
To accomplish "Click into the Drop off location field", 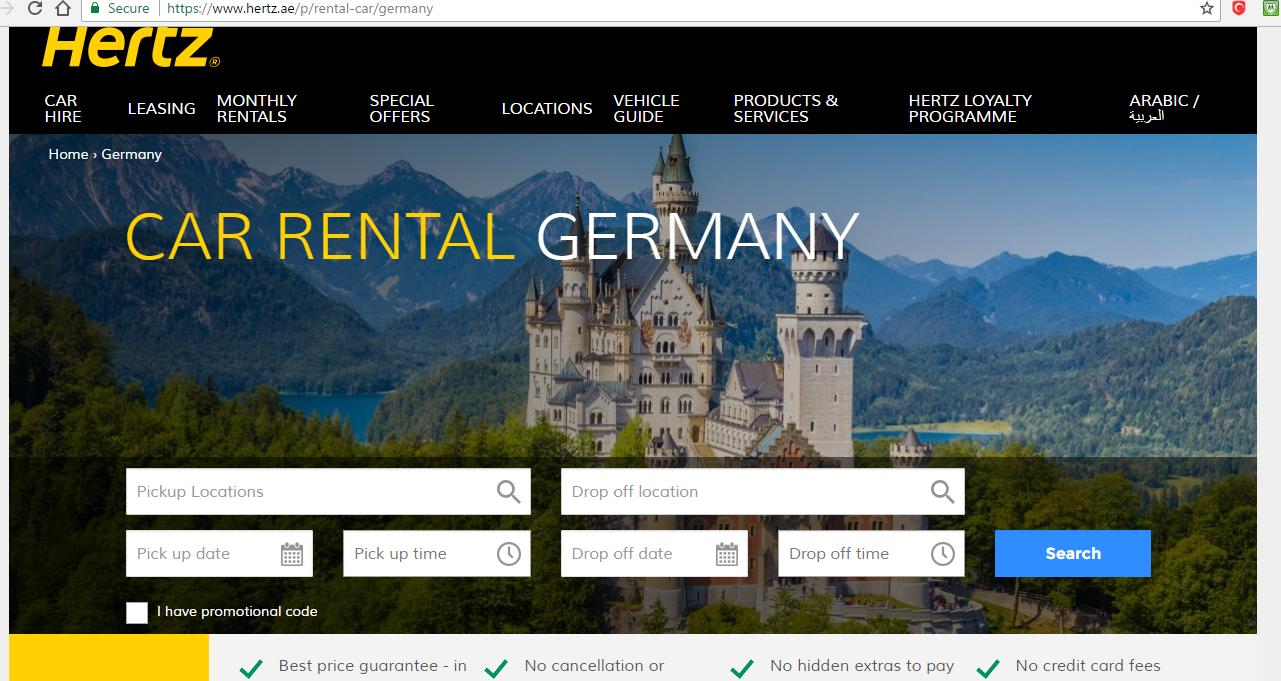I will pos(763,491).
